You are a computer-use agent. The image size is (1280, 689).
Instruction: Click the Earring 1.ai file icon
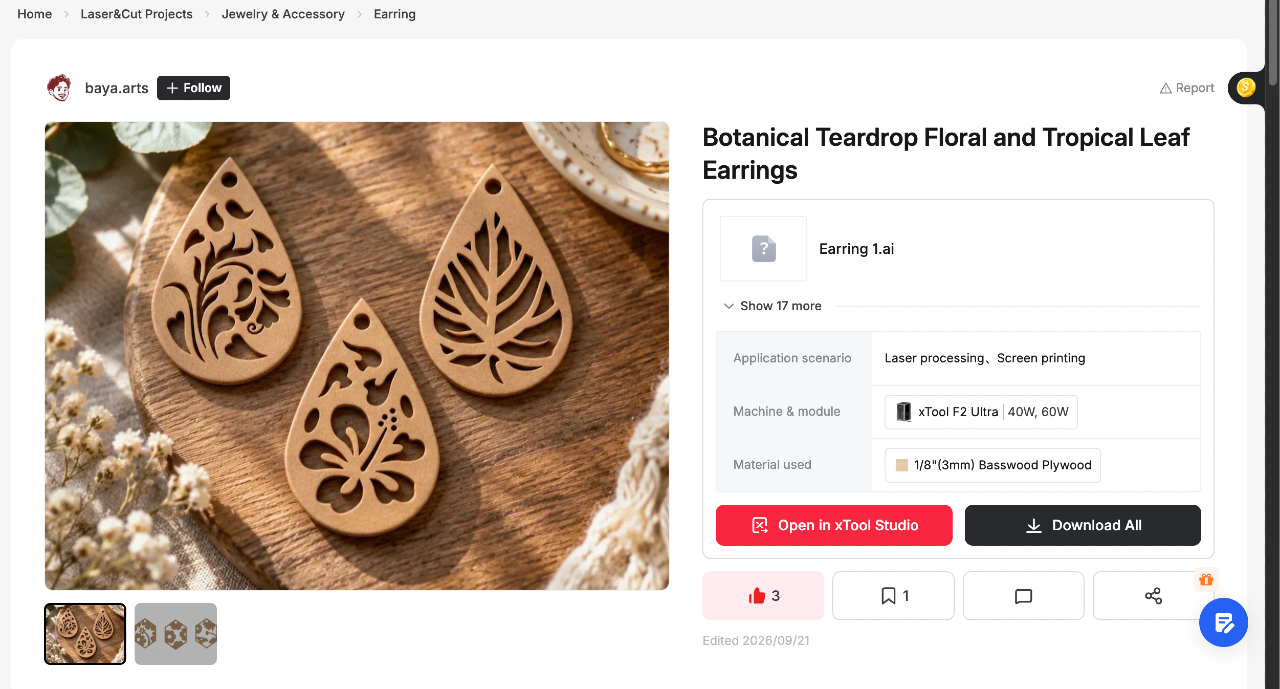(764, 249)
